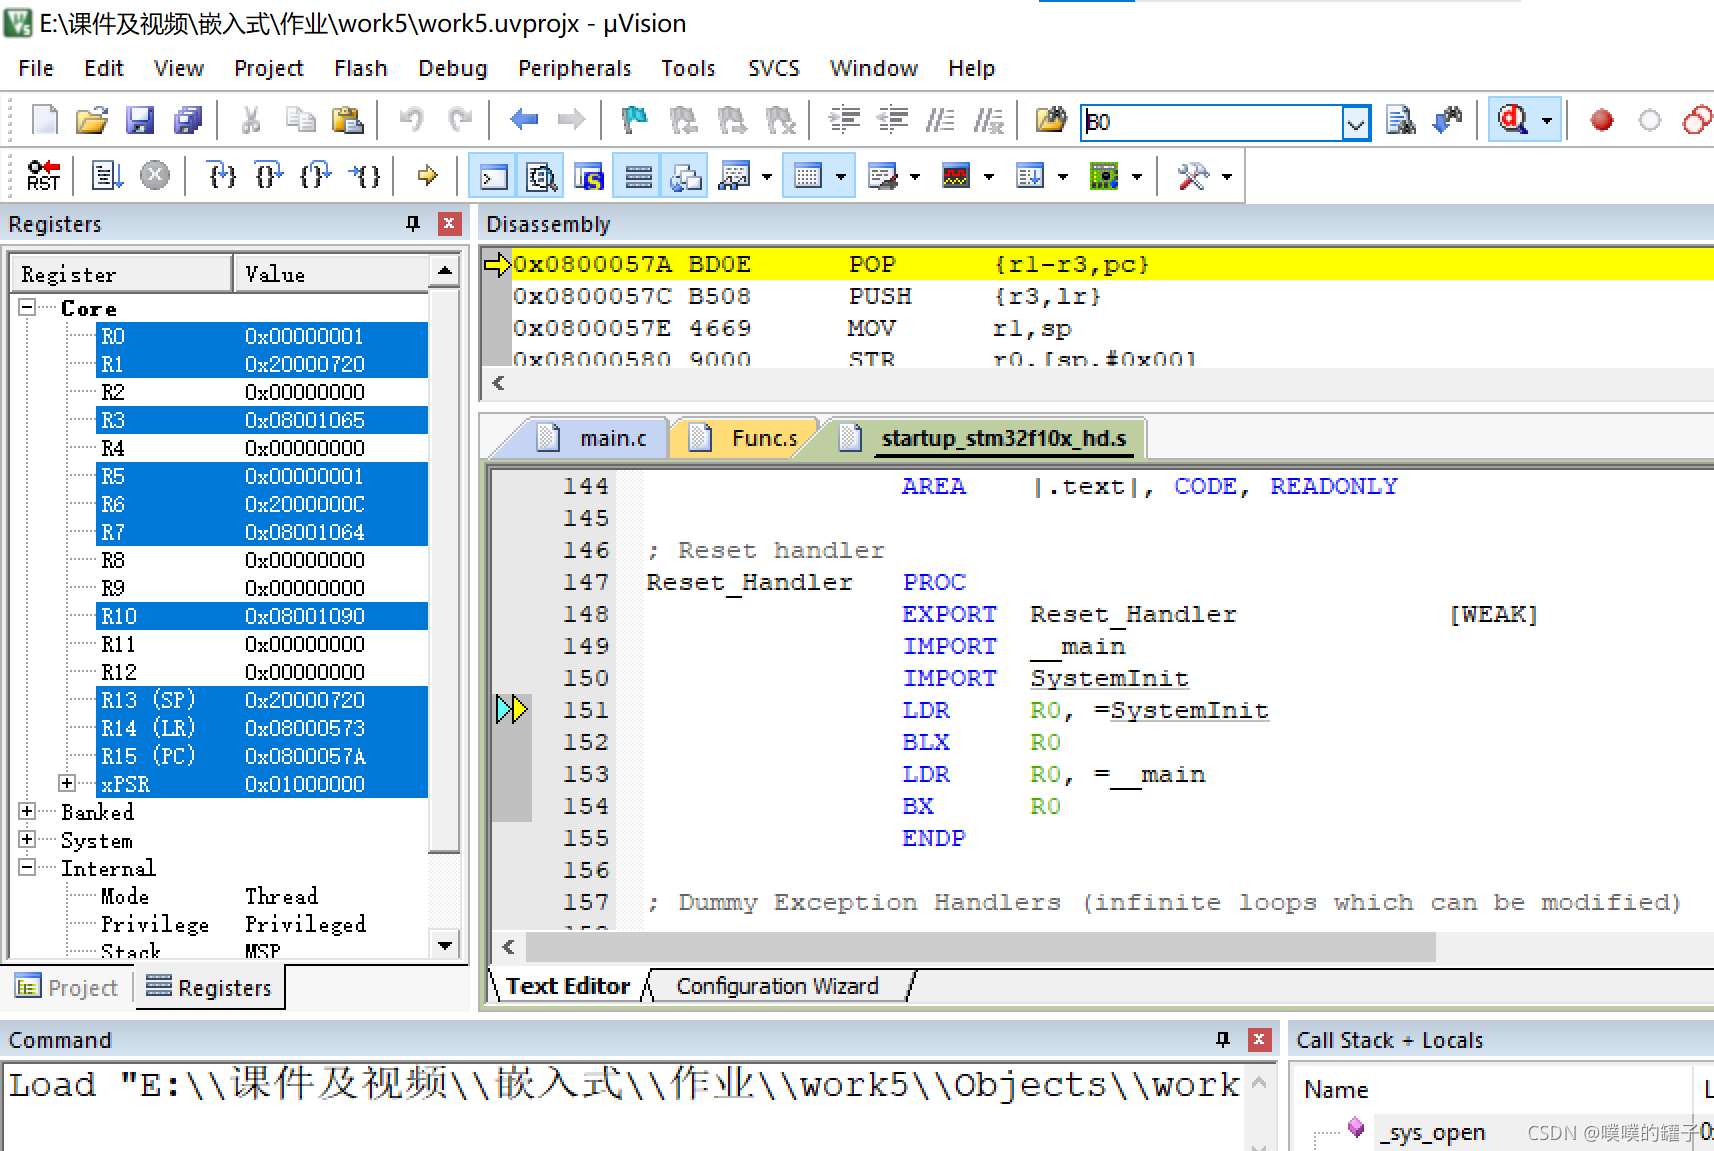The image size is (1714, 1151).
Task: Click the find text input field
Action: tap(1212, 122)
